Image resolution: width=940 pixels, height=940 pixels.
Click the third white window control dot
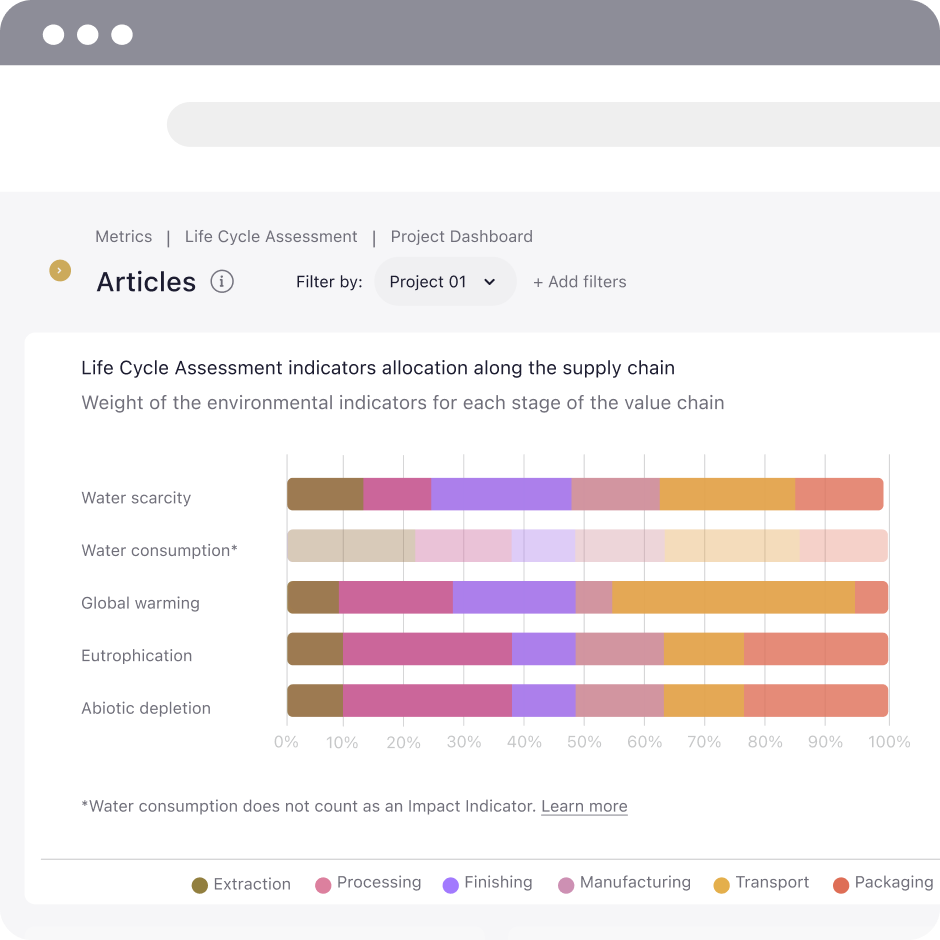[x=122, y=35]
